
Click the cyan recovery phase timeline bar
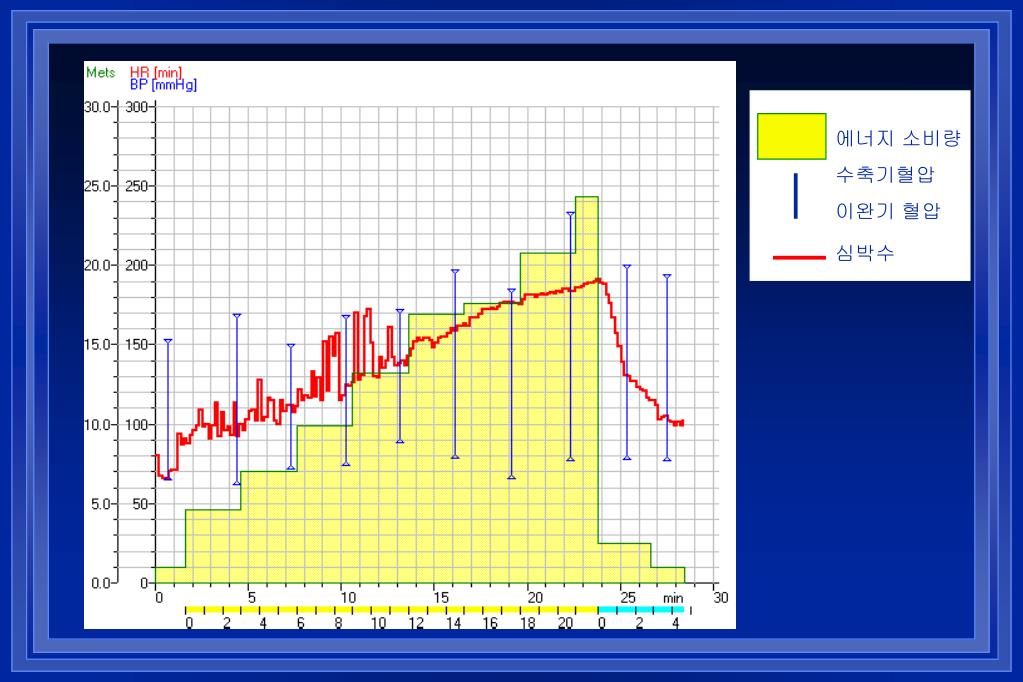point(641,610)
